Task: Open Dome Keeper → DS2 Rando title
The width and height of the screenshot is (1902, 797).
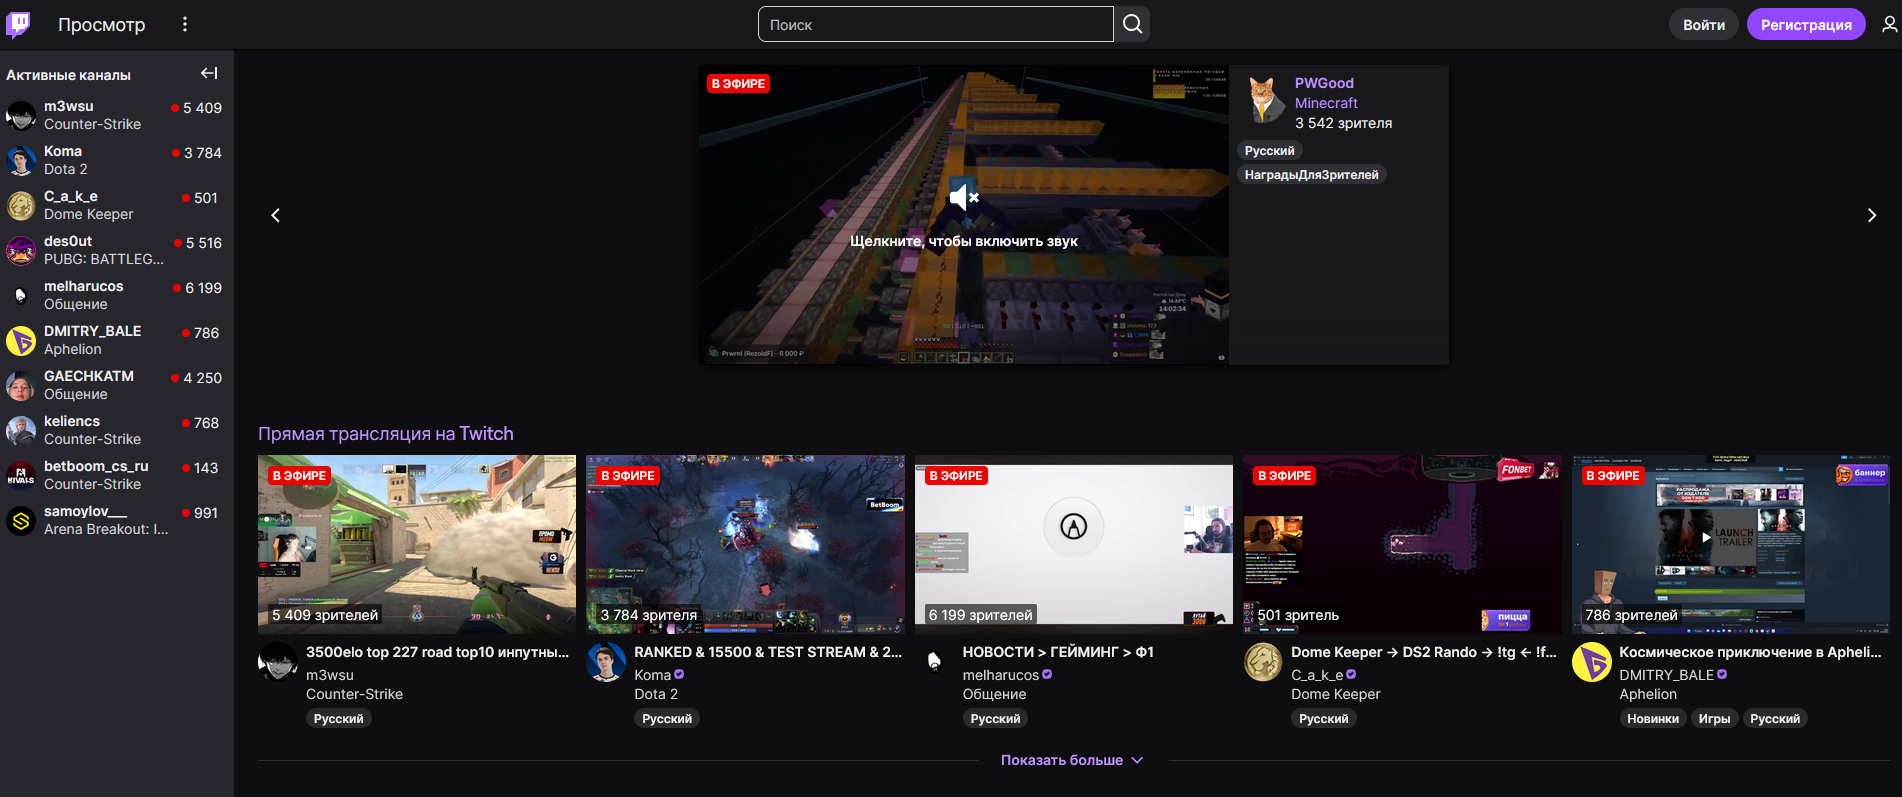Action: coord(1424,652)
